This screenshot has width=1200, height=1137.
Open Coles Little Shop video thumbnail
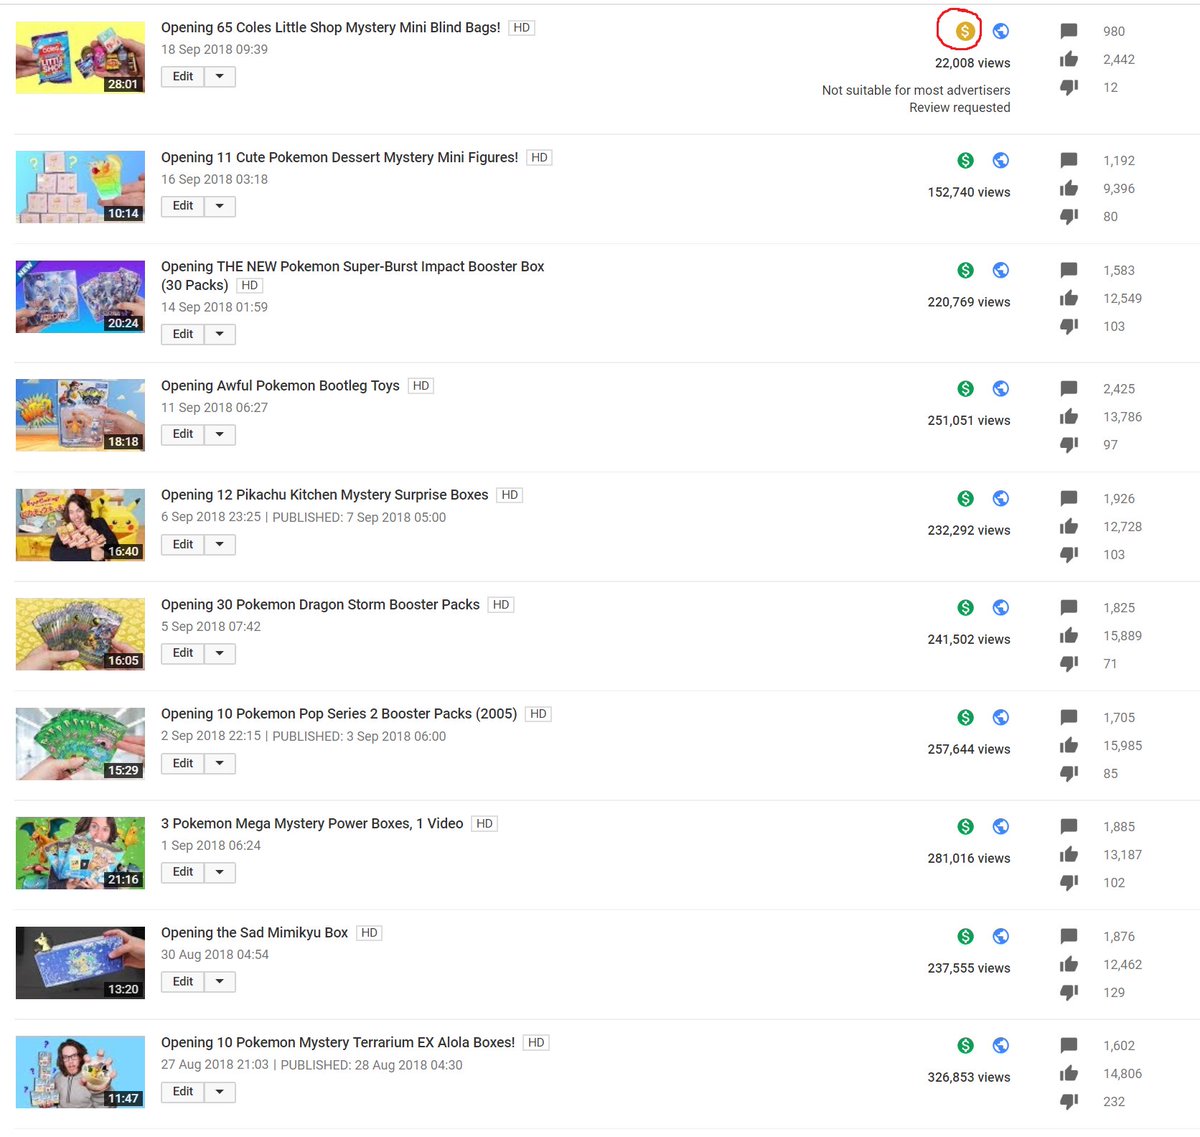tap(80, 57)
